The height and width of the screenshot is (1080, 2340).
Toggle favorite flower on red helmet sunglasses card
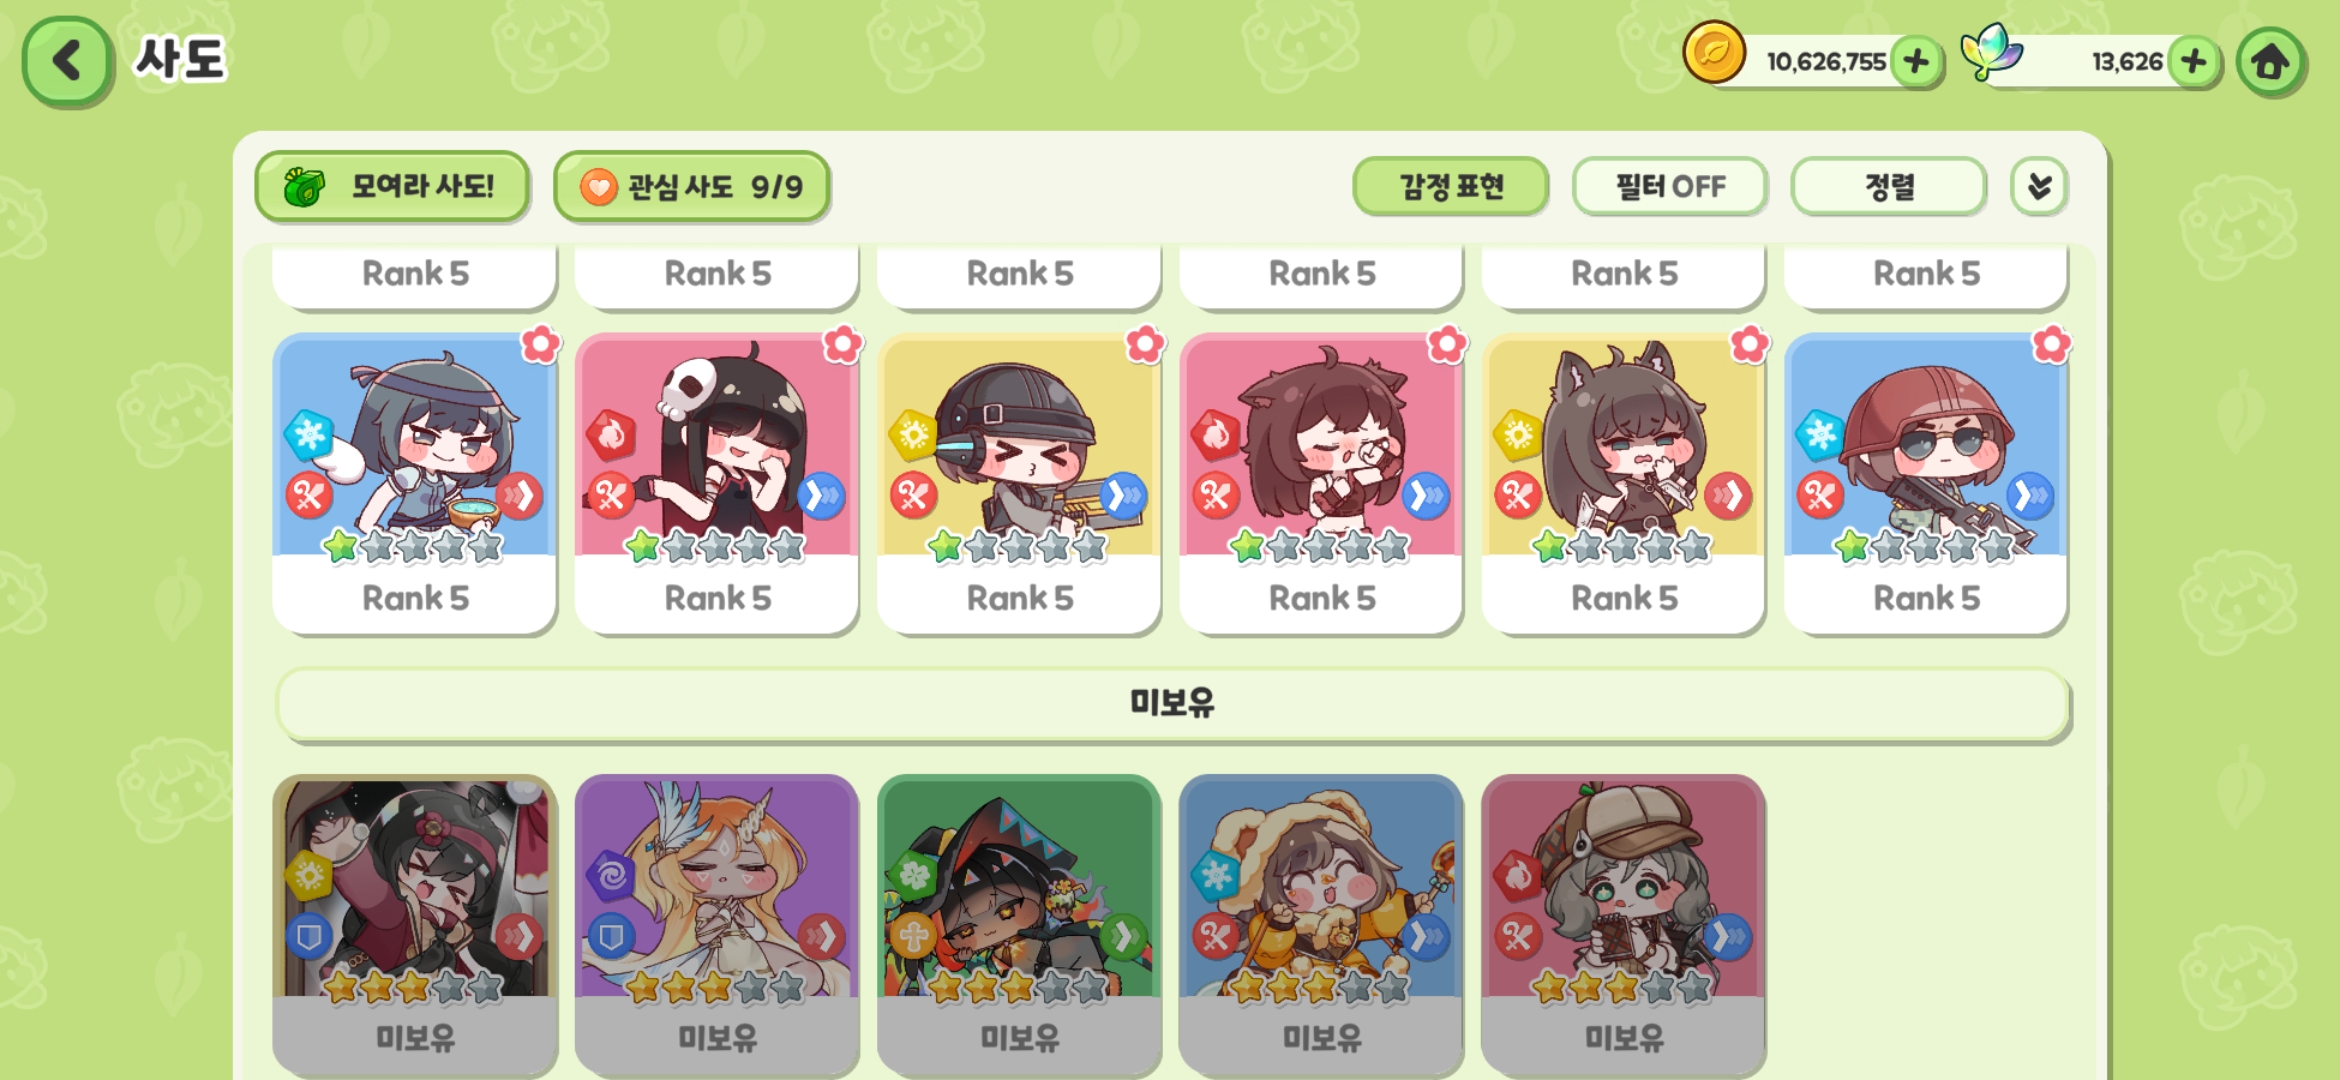(x=2051, y=345)
